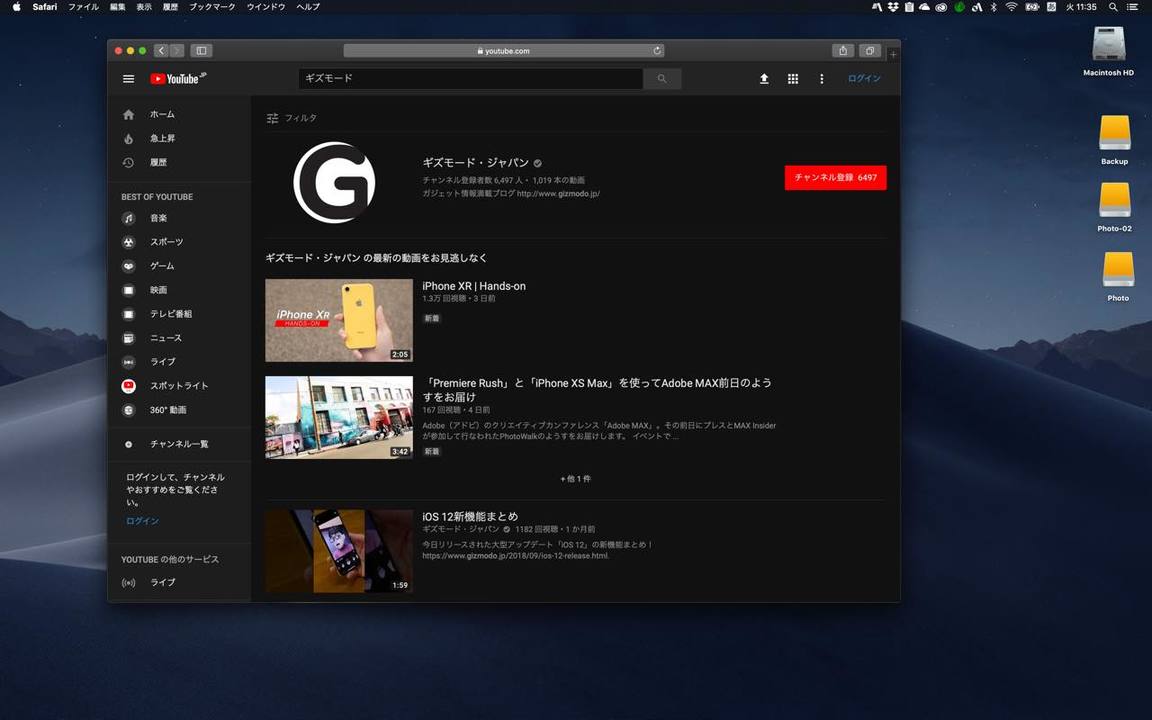This screenshot has width=1152, height=720.
Task: Open the upload video icon
Action: (x=764, y=79)
